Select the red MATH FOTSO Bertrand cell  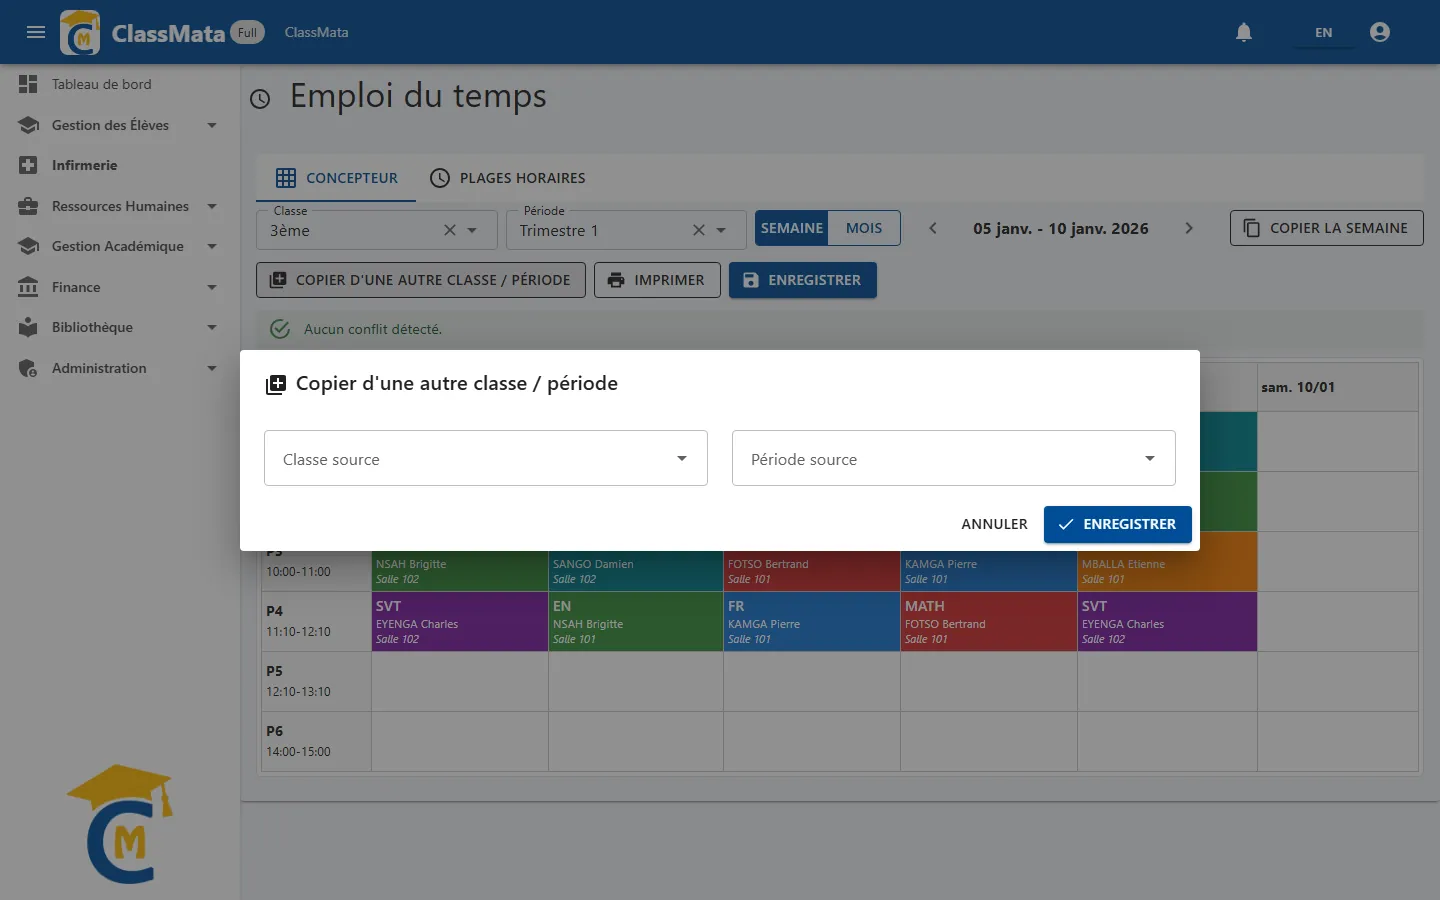989,622
